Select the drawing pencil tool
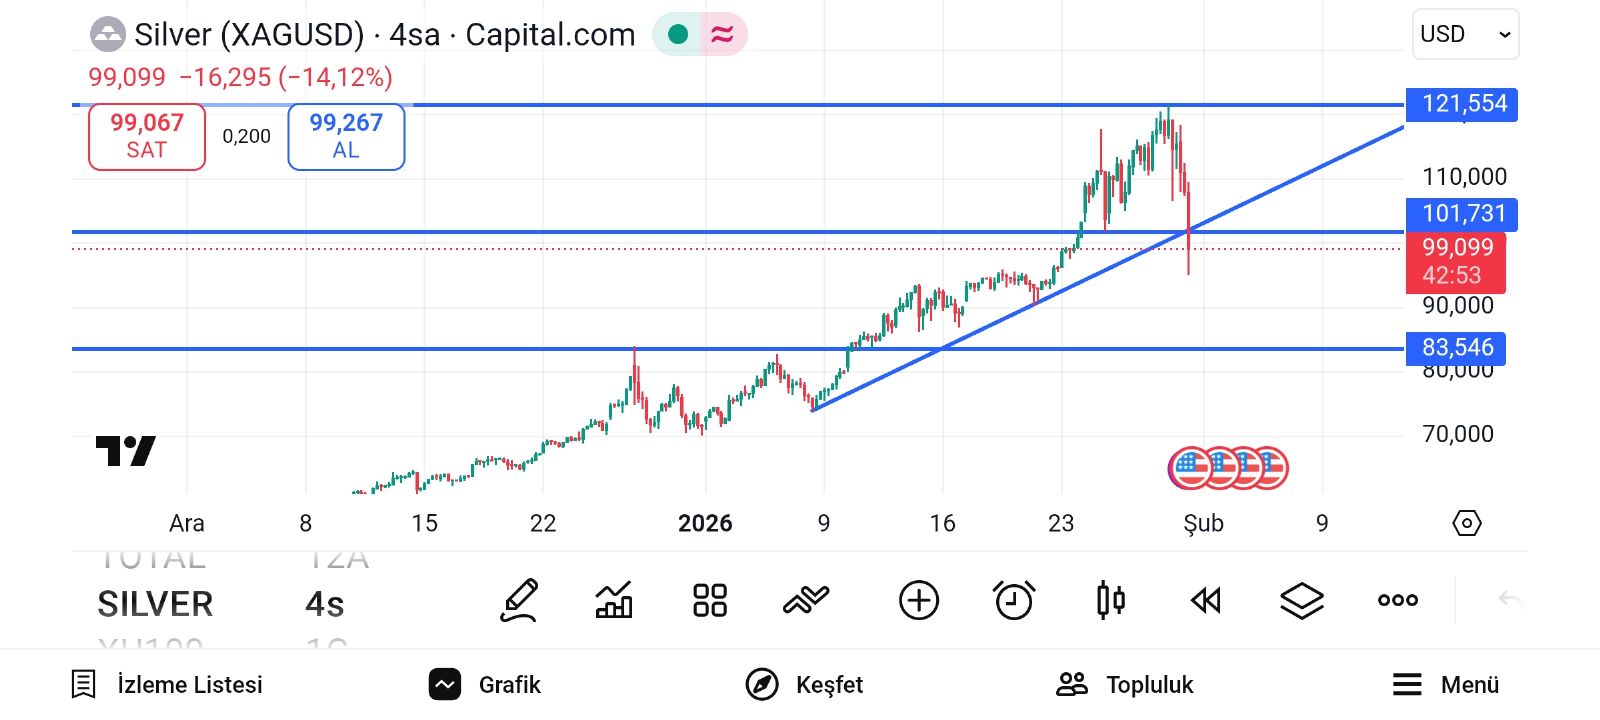The image size is (1600, 720). [519, 601]
